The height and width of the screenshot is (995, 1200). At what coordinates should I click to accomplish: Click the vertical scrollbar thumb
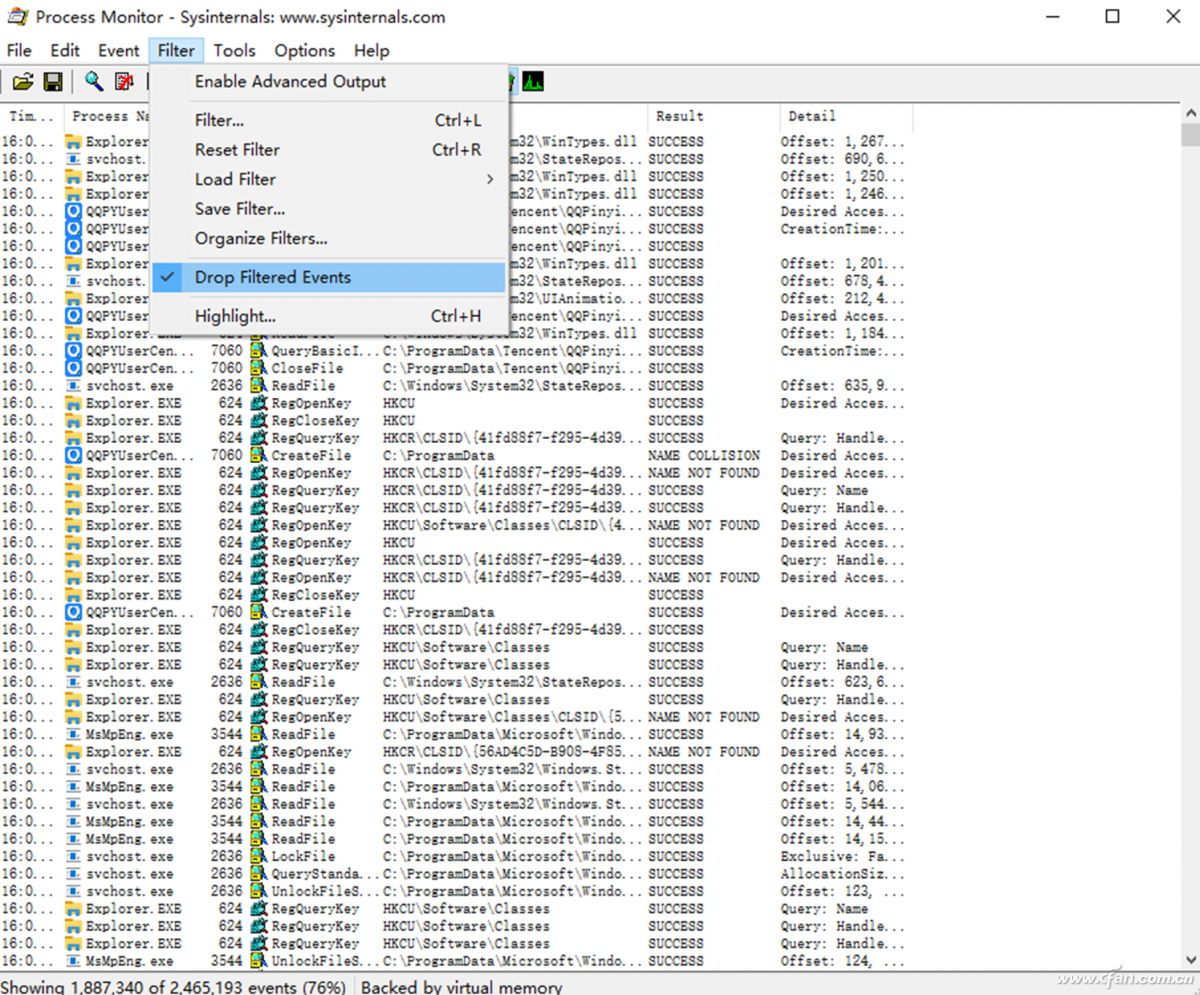pos(1190,135)
